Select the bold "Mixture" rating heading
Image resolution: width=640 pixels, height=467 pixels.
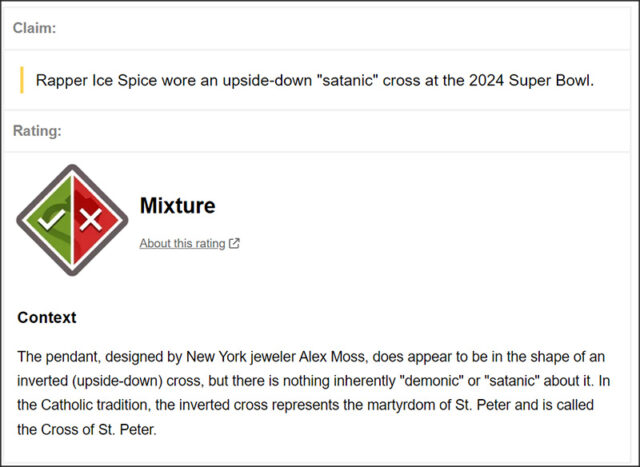pyautogui.click(x=178, y=205)
